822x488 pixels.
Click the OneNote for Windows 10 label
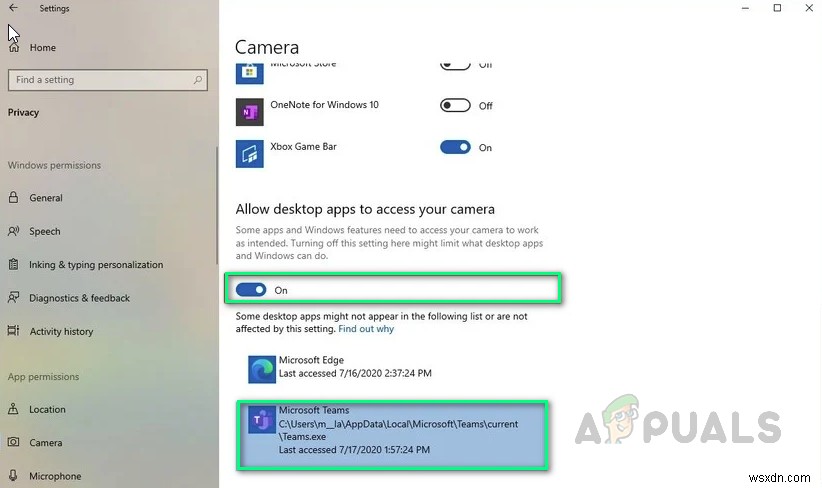click(324, 105)
